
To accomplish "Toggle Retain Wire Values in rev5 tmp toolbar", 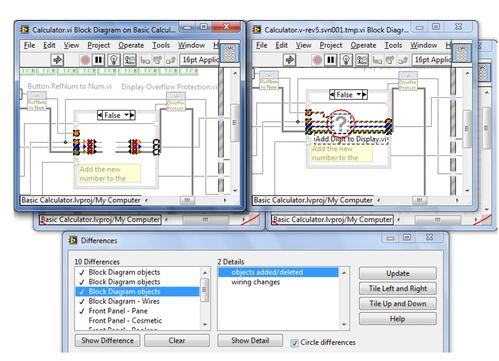I will pyautogui.click(x=362, y=60).
